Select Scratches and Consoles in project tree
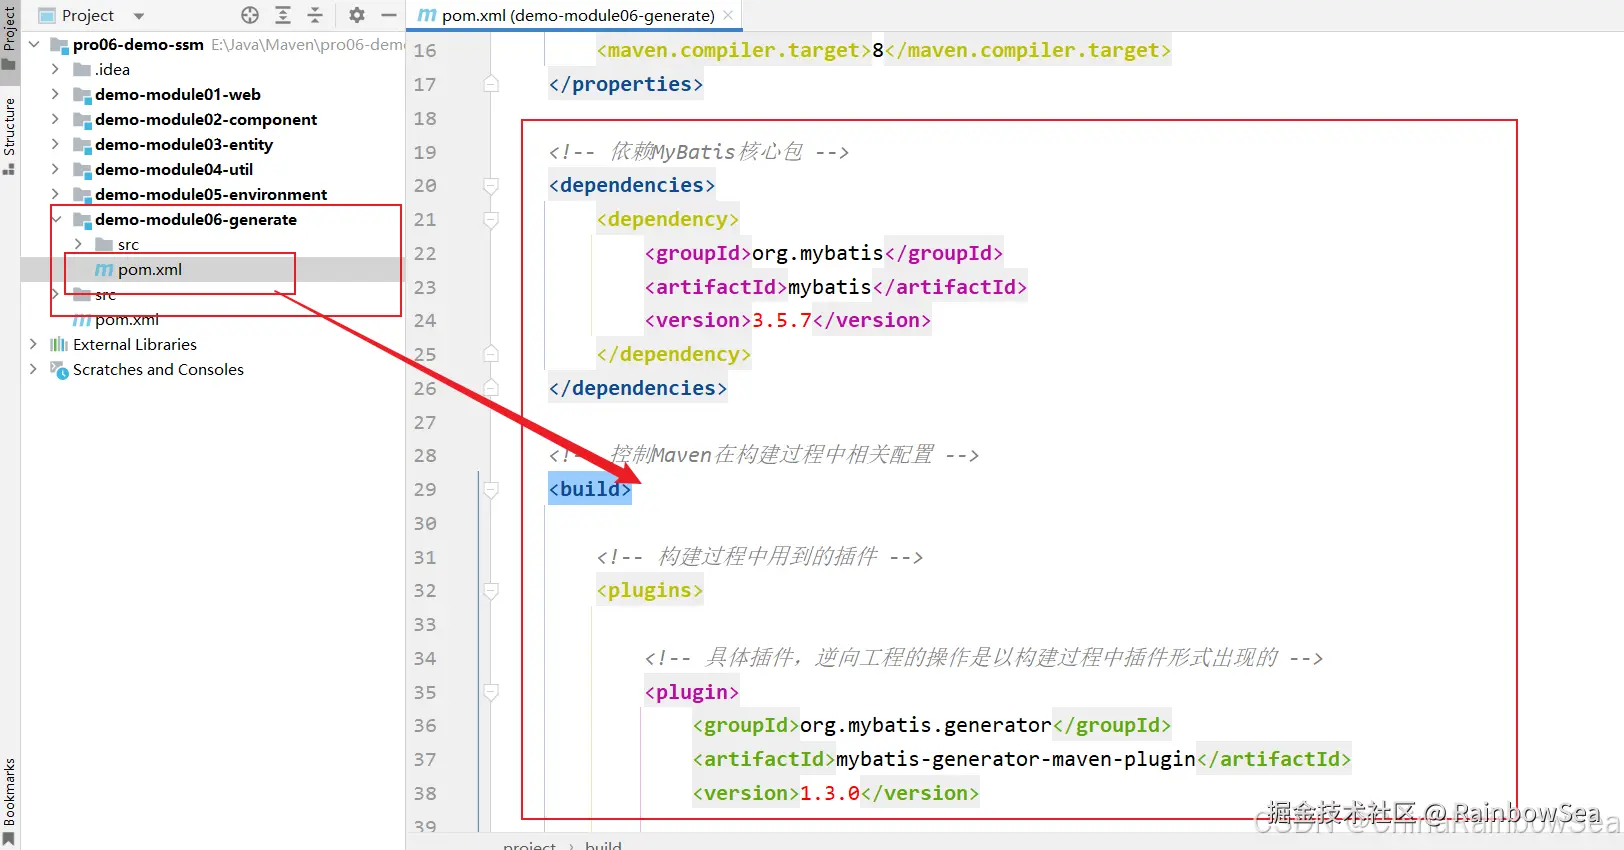Image resolution: width=1624 pixels, height=850 pixels. [158, 369]
